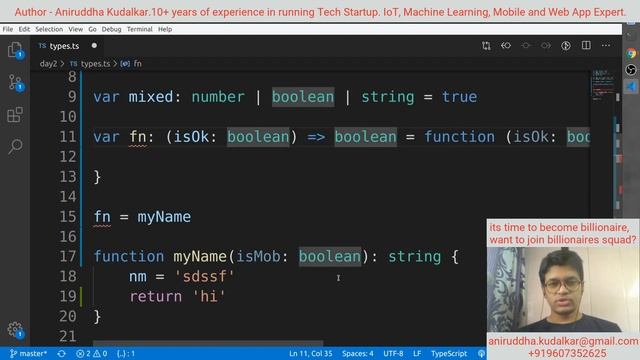Click line number 13 in the gutter
Screen dimensions: 640x360
click(68, 177)
